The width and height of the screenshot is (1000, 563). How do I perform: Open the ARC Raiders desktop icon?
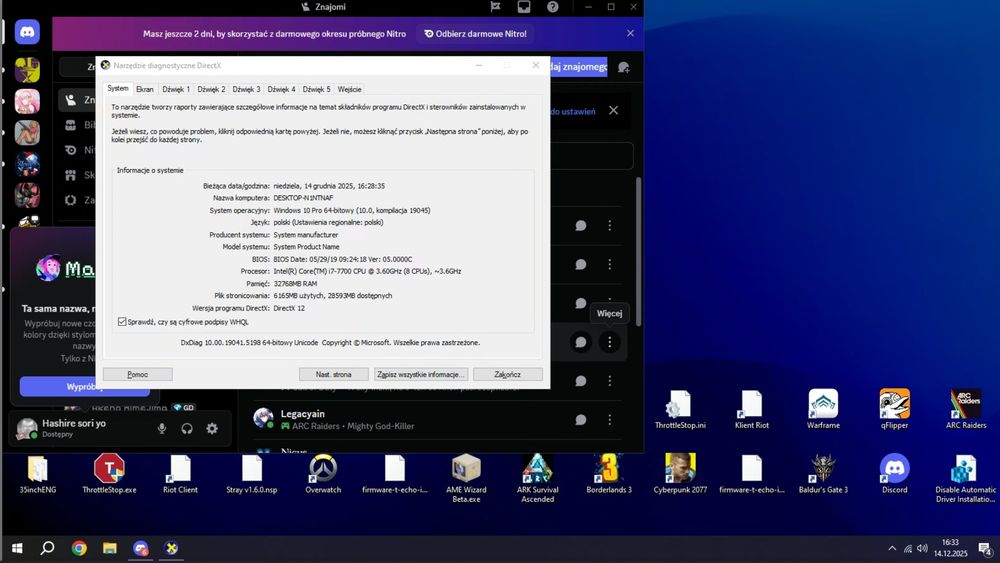966,409
